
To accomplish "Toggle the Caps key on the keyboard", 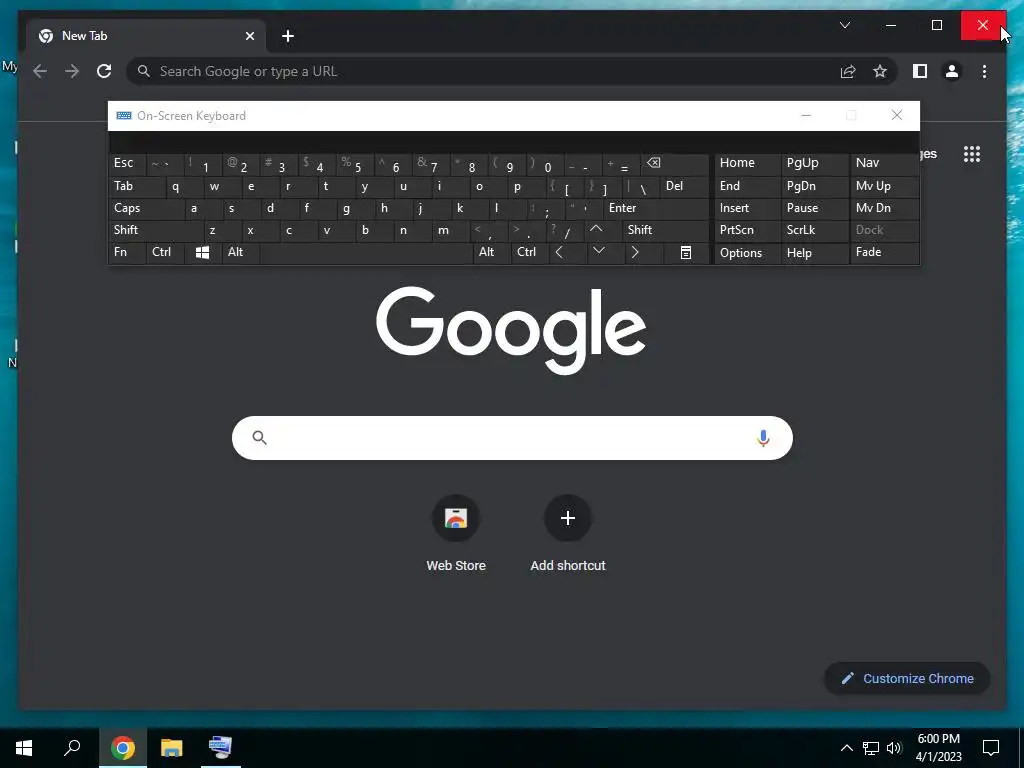I will pos(146,208).
